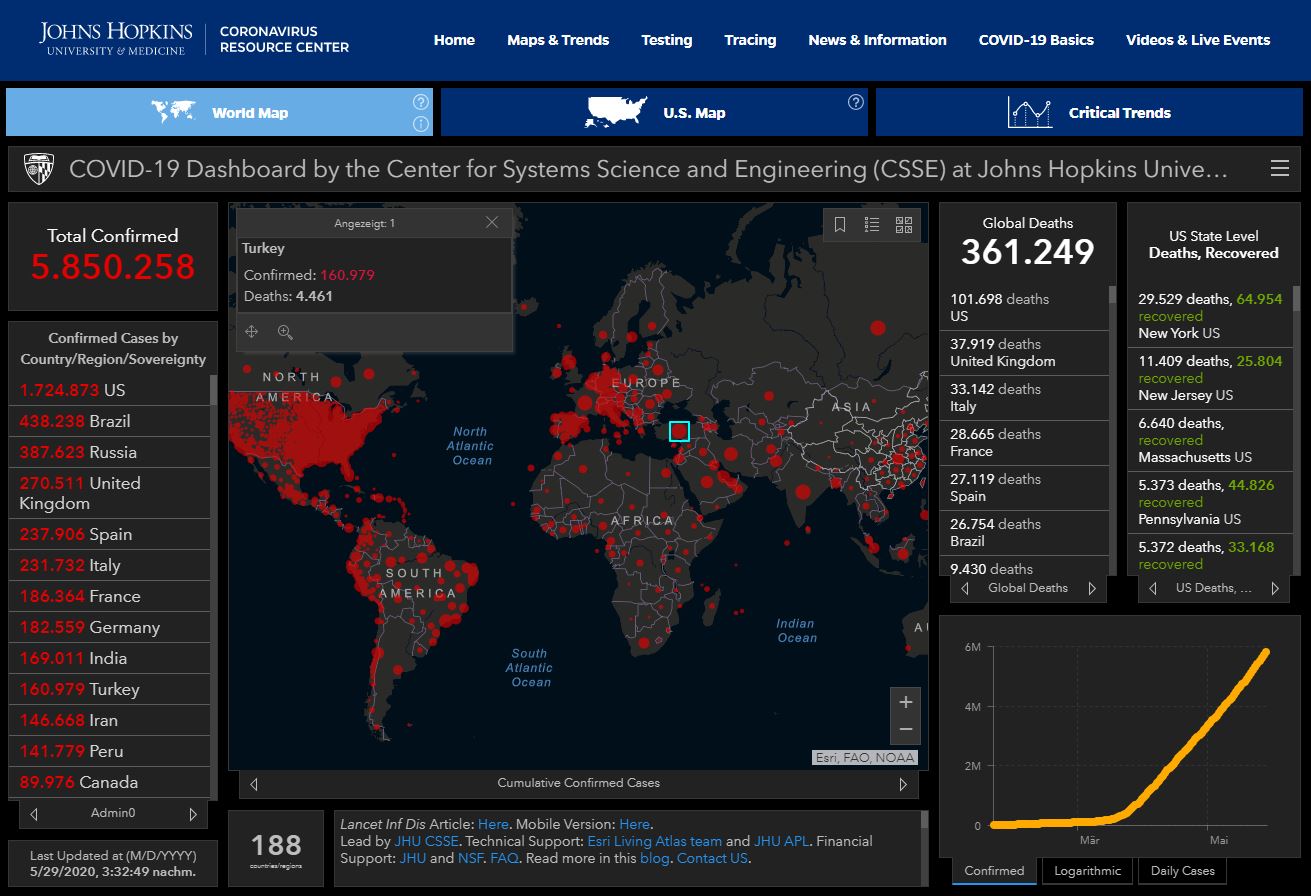This screenshot has height=896, width=1311.
Task: Select India in confirmed cases list
Action: pos(109,658)
